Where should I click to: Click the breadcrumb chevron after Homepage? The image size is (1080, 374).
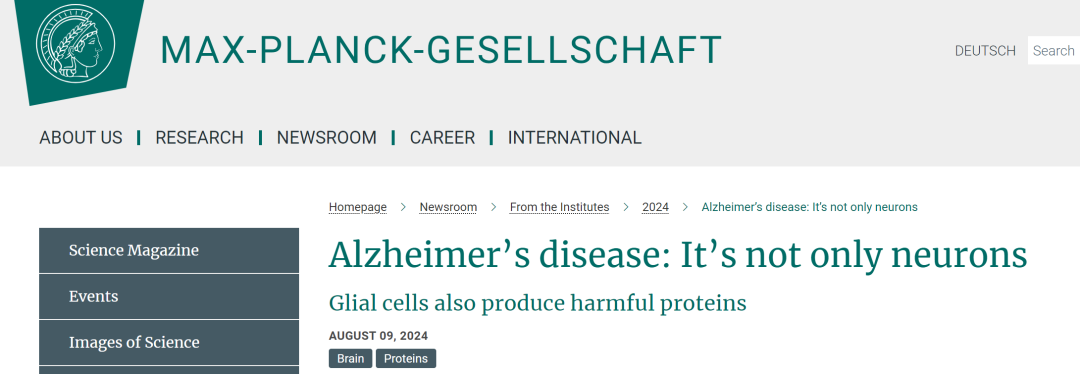(x=403, y=207)
